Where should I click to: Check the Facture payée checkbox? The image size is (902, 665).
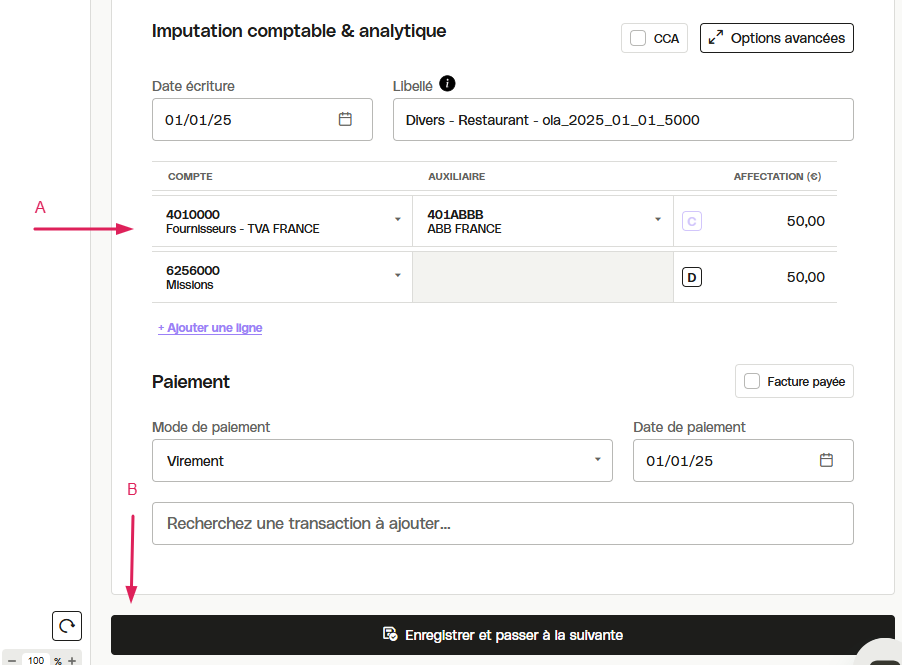(752, 381)
